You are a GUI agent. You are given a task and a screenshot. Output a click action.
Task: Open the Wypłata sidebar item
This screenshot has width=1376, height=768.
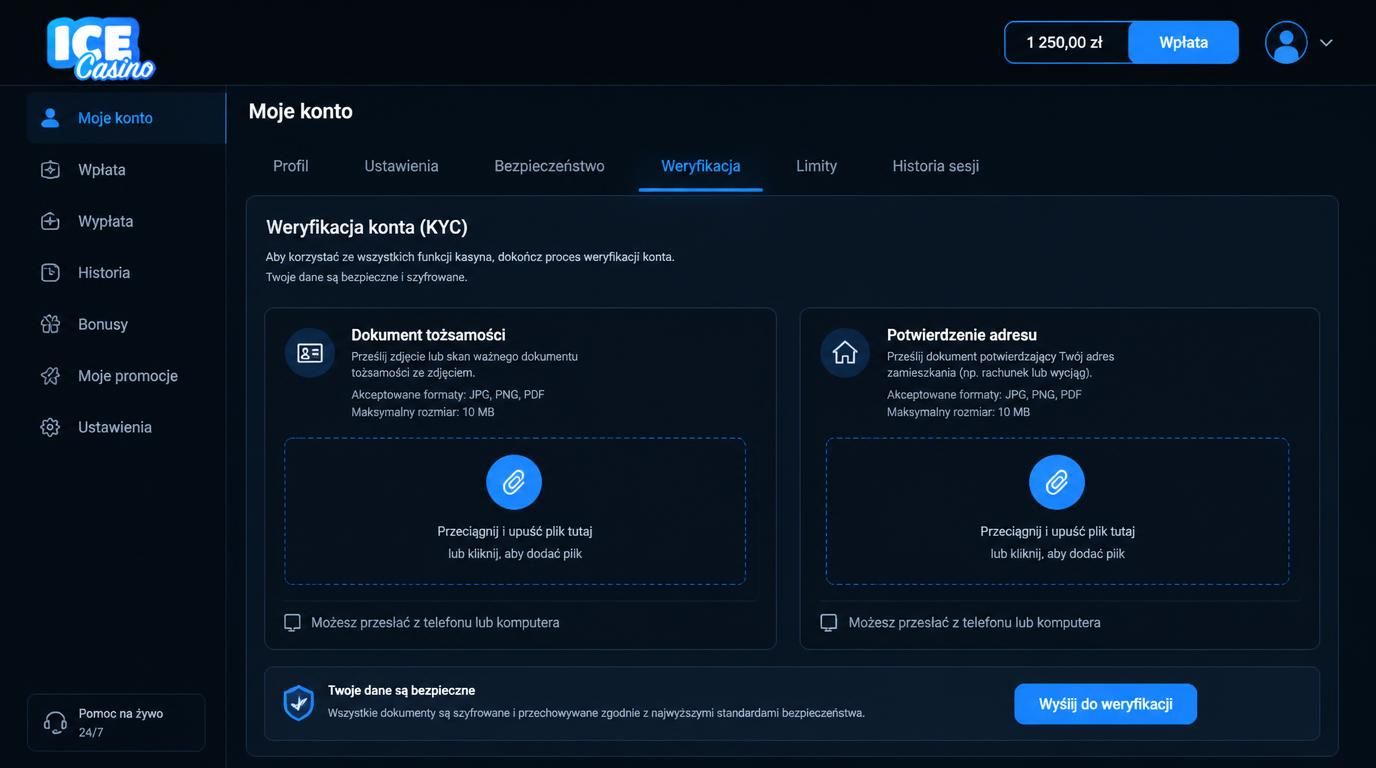pyautogui.click(x=127, y=221)
